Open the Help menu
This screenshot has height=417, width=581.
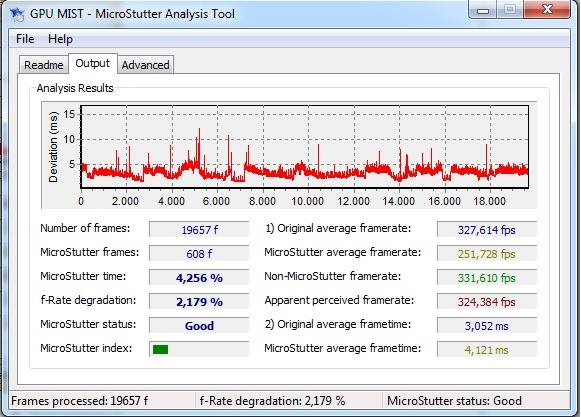60,39
